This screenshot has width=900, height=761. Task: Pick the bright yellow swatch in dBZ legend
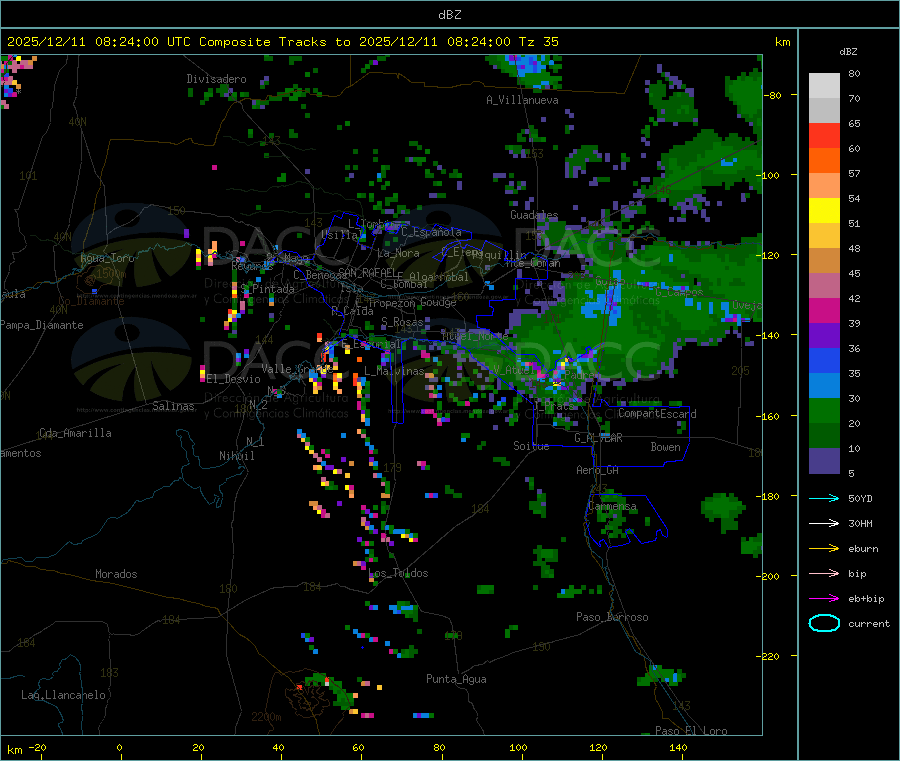[x=824, y=211]
